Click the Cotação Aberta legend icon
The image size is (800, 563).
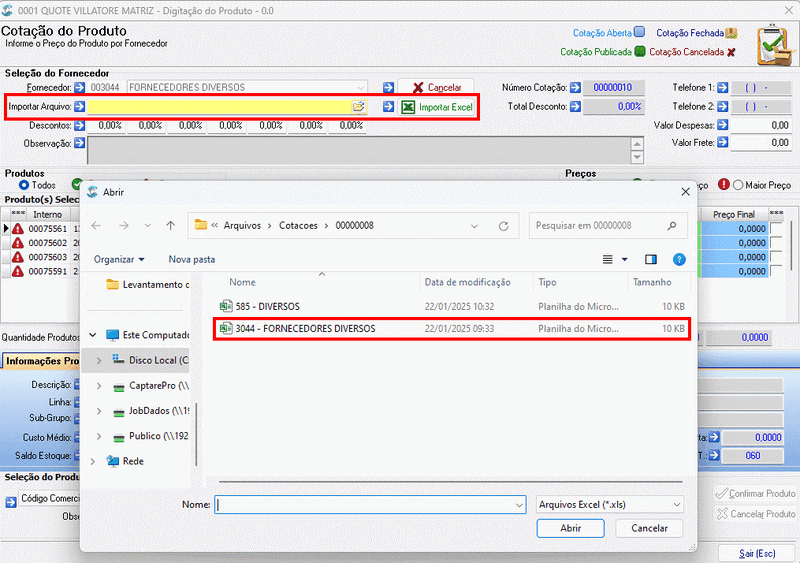coord(639,32)
